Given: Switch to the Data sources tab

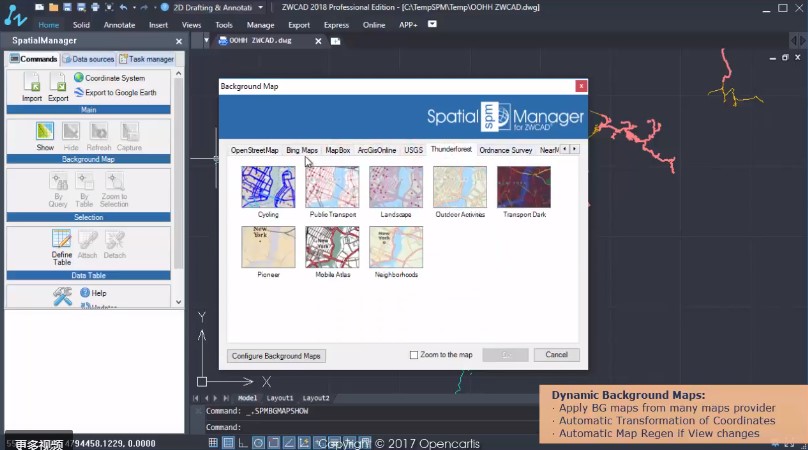Looking at the screenshot, I should [87, 59].
